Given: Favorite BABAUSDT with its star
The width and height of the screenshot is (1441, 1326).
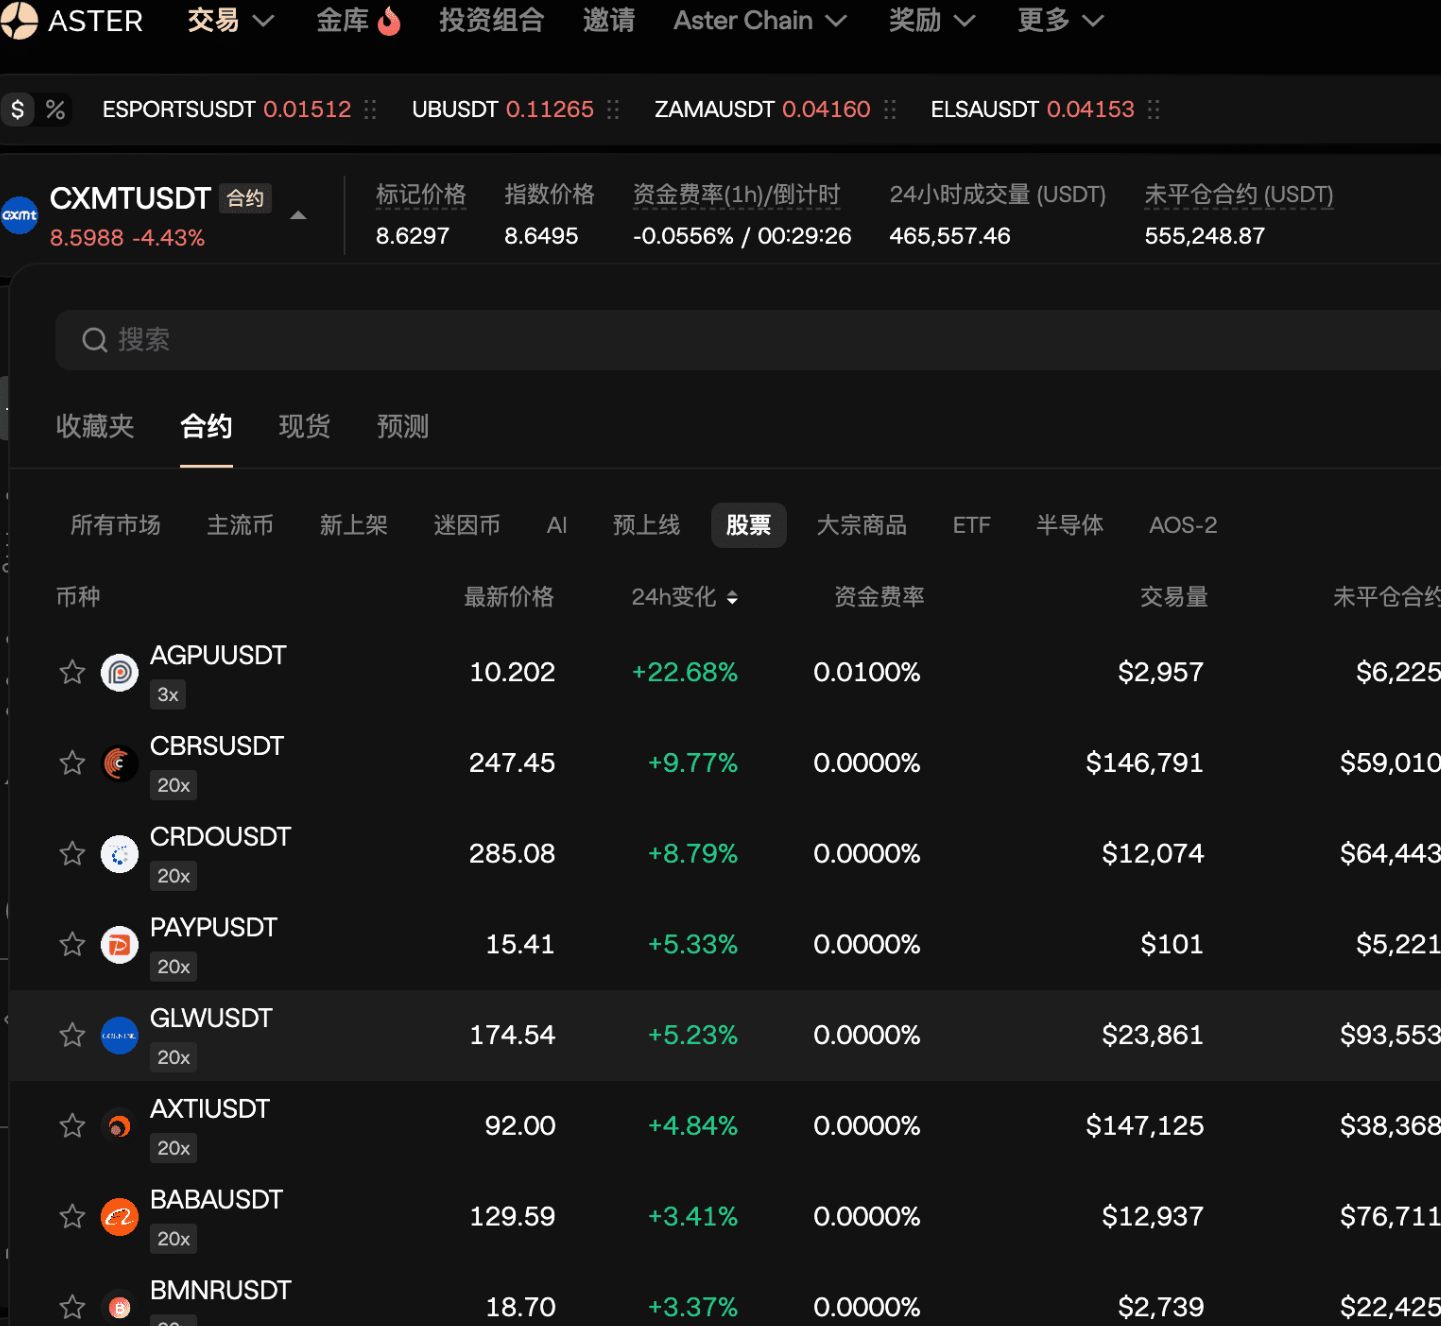Looking at the screenshot, I should click(x=72, y=1216).
